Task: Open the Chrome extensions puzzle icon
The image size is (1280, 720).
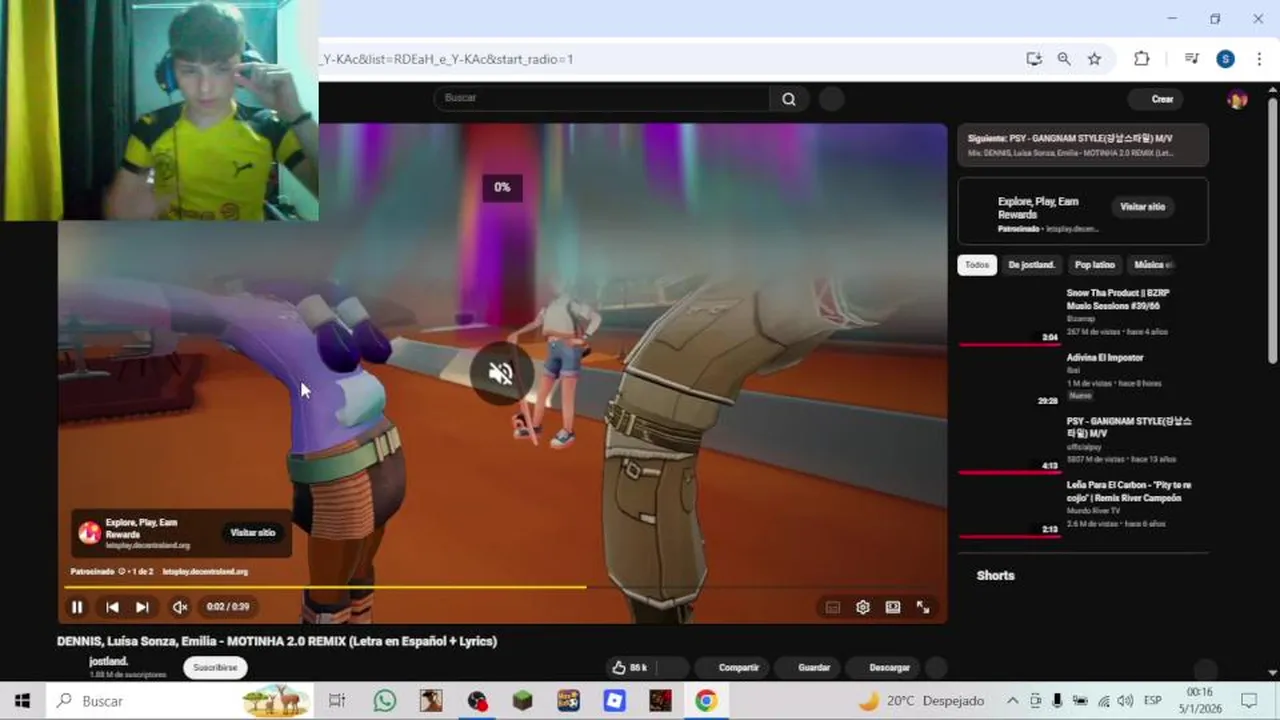Action: (x=1141, y=59)
